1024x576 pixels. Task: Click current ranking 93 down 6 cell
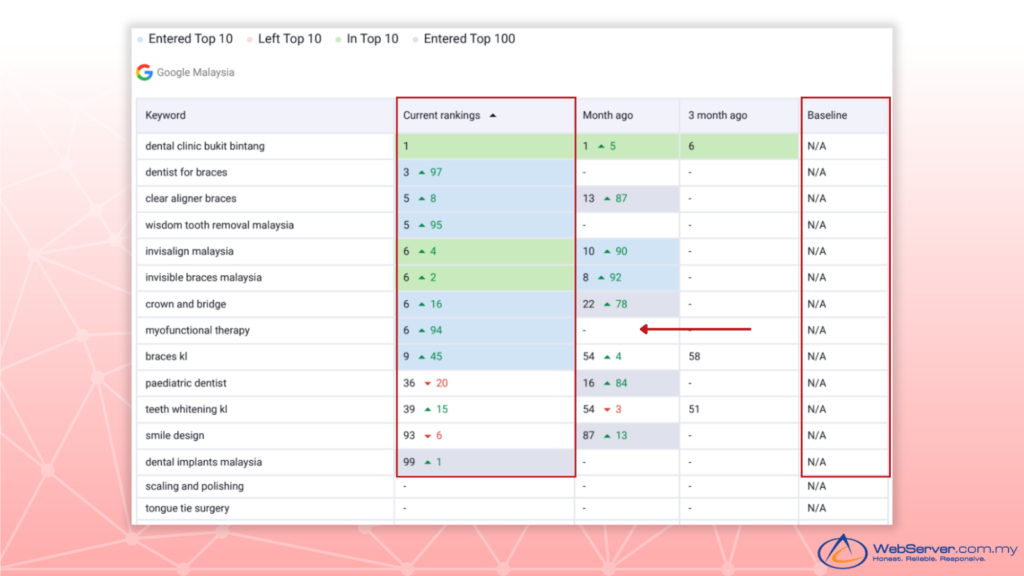point(485,436)
